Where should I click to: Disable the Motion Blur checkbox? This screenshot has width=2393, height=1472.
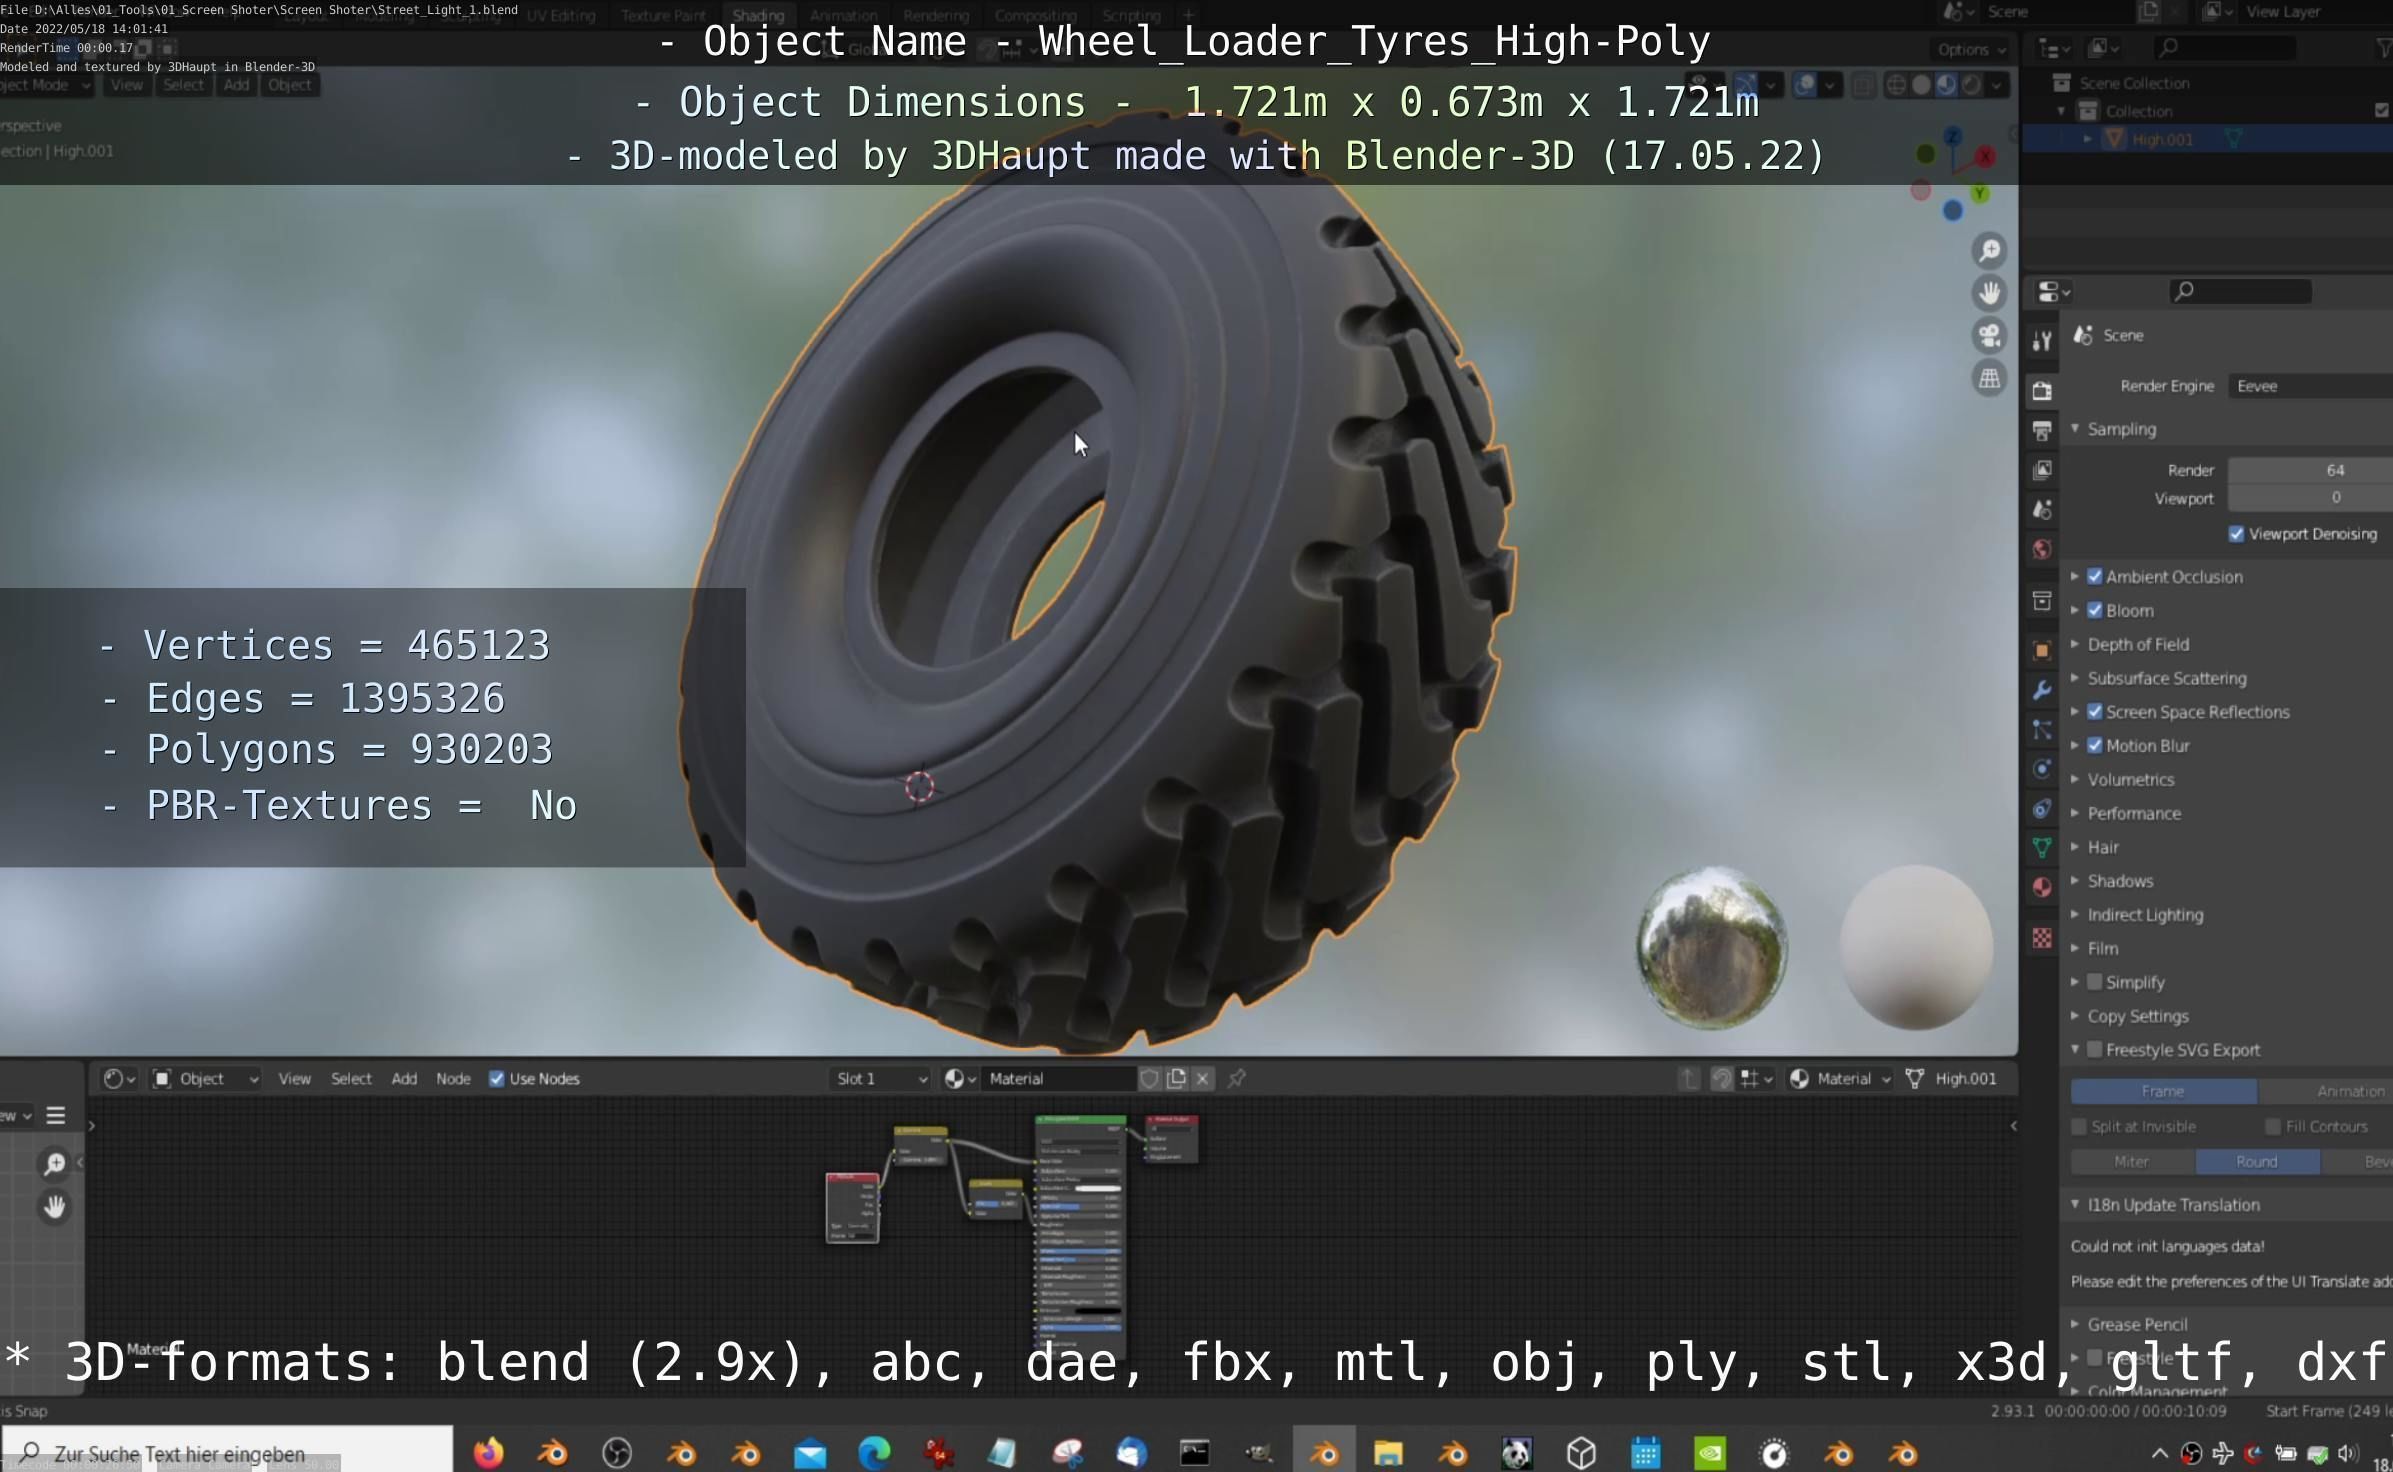coord(2095,745)
